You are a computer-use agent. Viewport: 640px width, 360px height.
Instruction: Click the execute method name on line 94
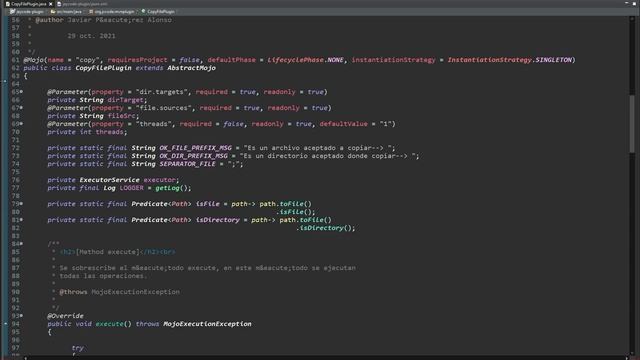coord(109,324)
